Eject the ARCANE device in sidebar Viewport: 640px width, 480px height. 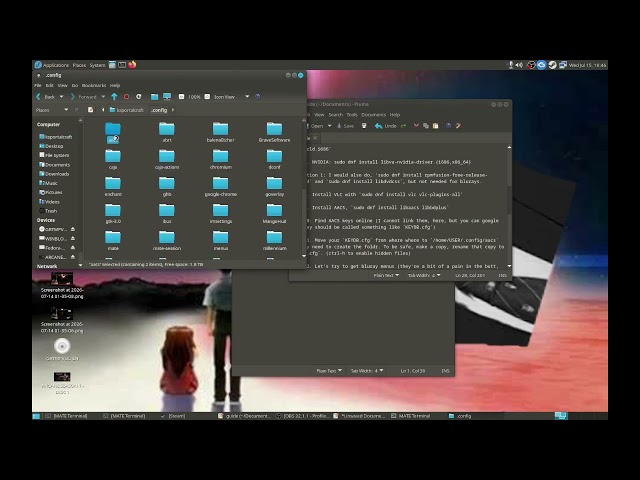click(73, 257)
